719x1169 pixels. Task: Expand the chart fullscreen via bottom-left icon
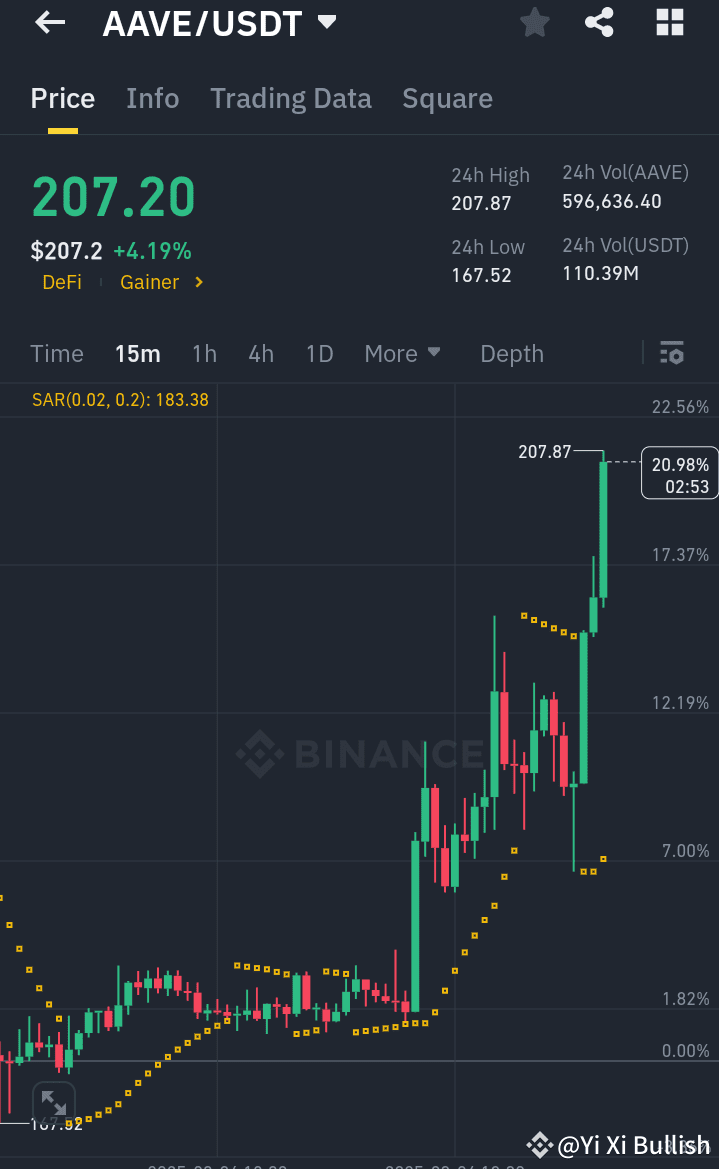[54, 1103]
